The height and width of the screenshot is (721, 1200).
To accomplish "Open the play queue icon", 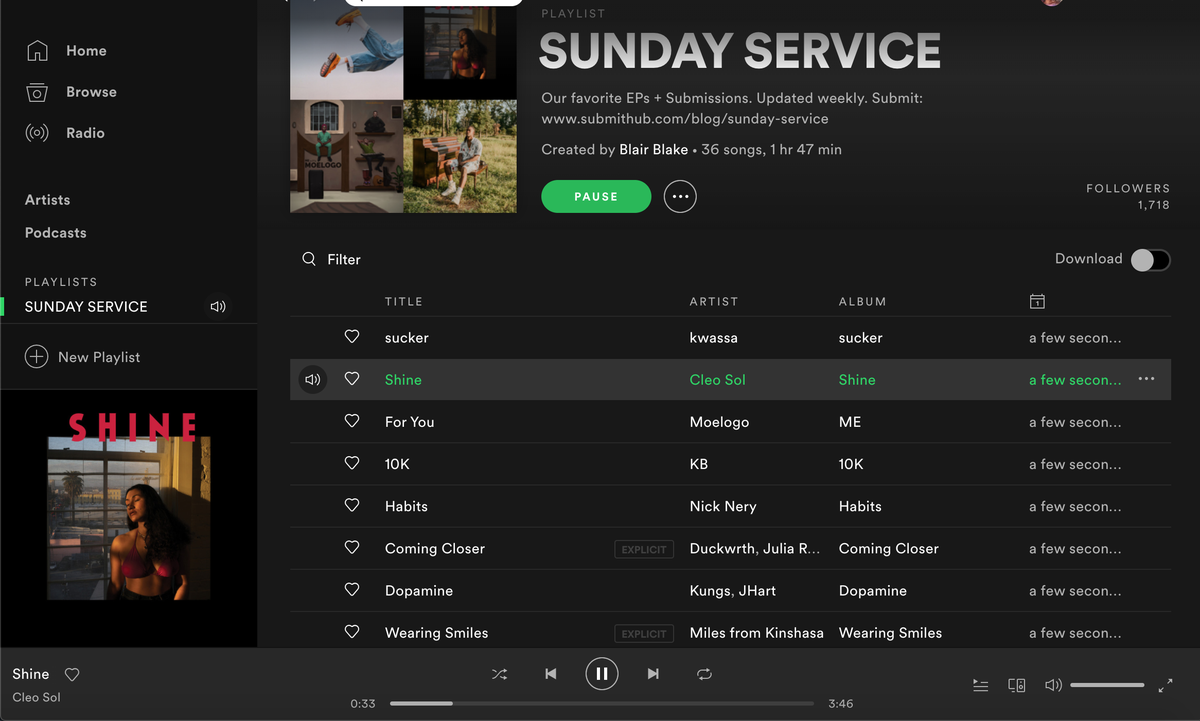I will pyautogui.click(x=981, y=685).
